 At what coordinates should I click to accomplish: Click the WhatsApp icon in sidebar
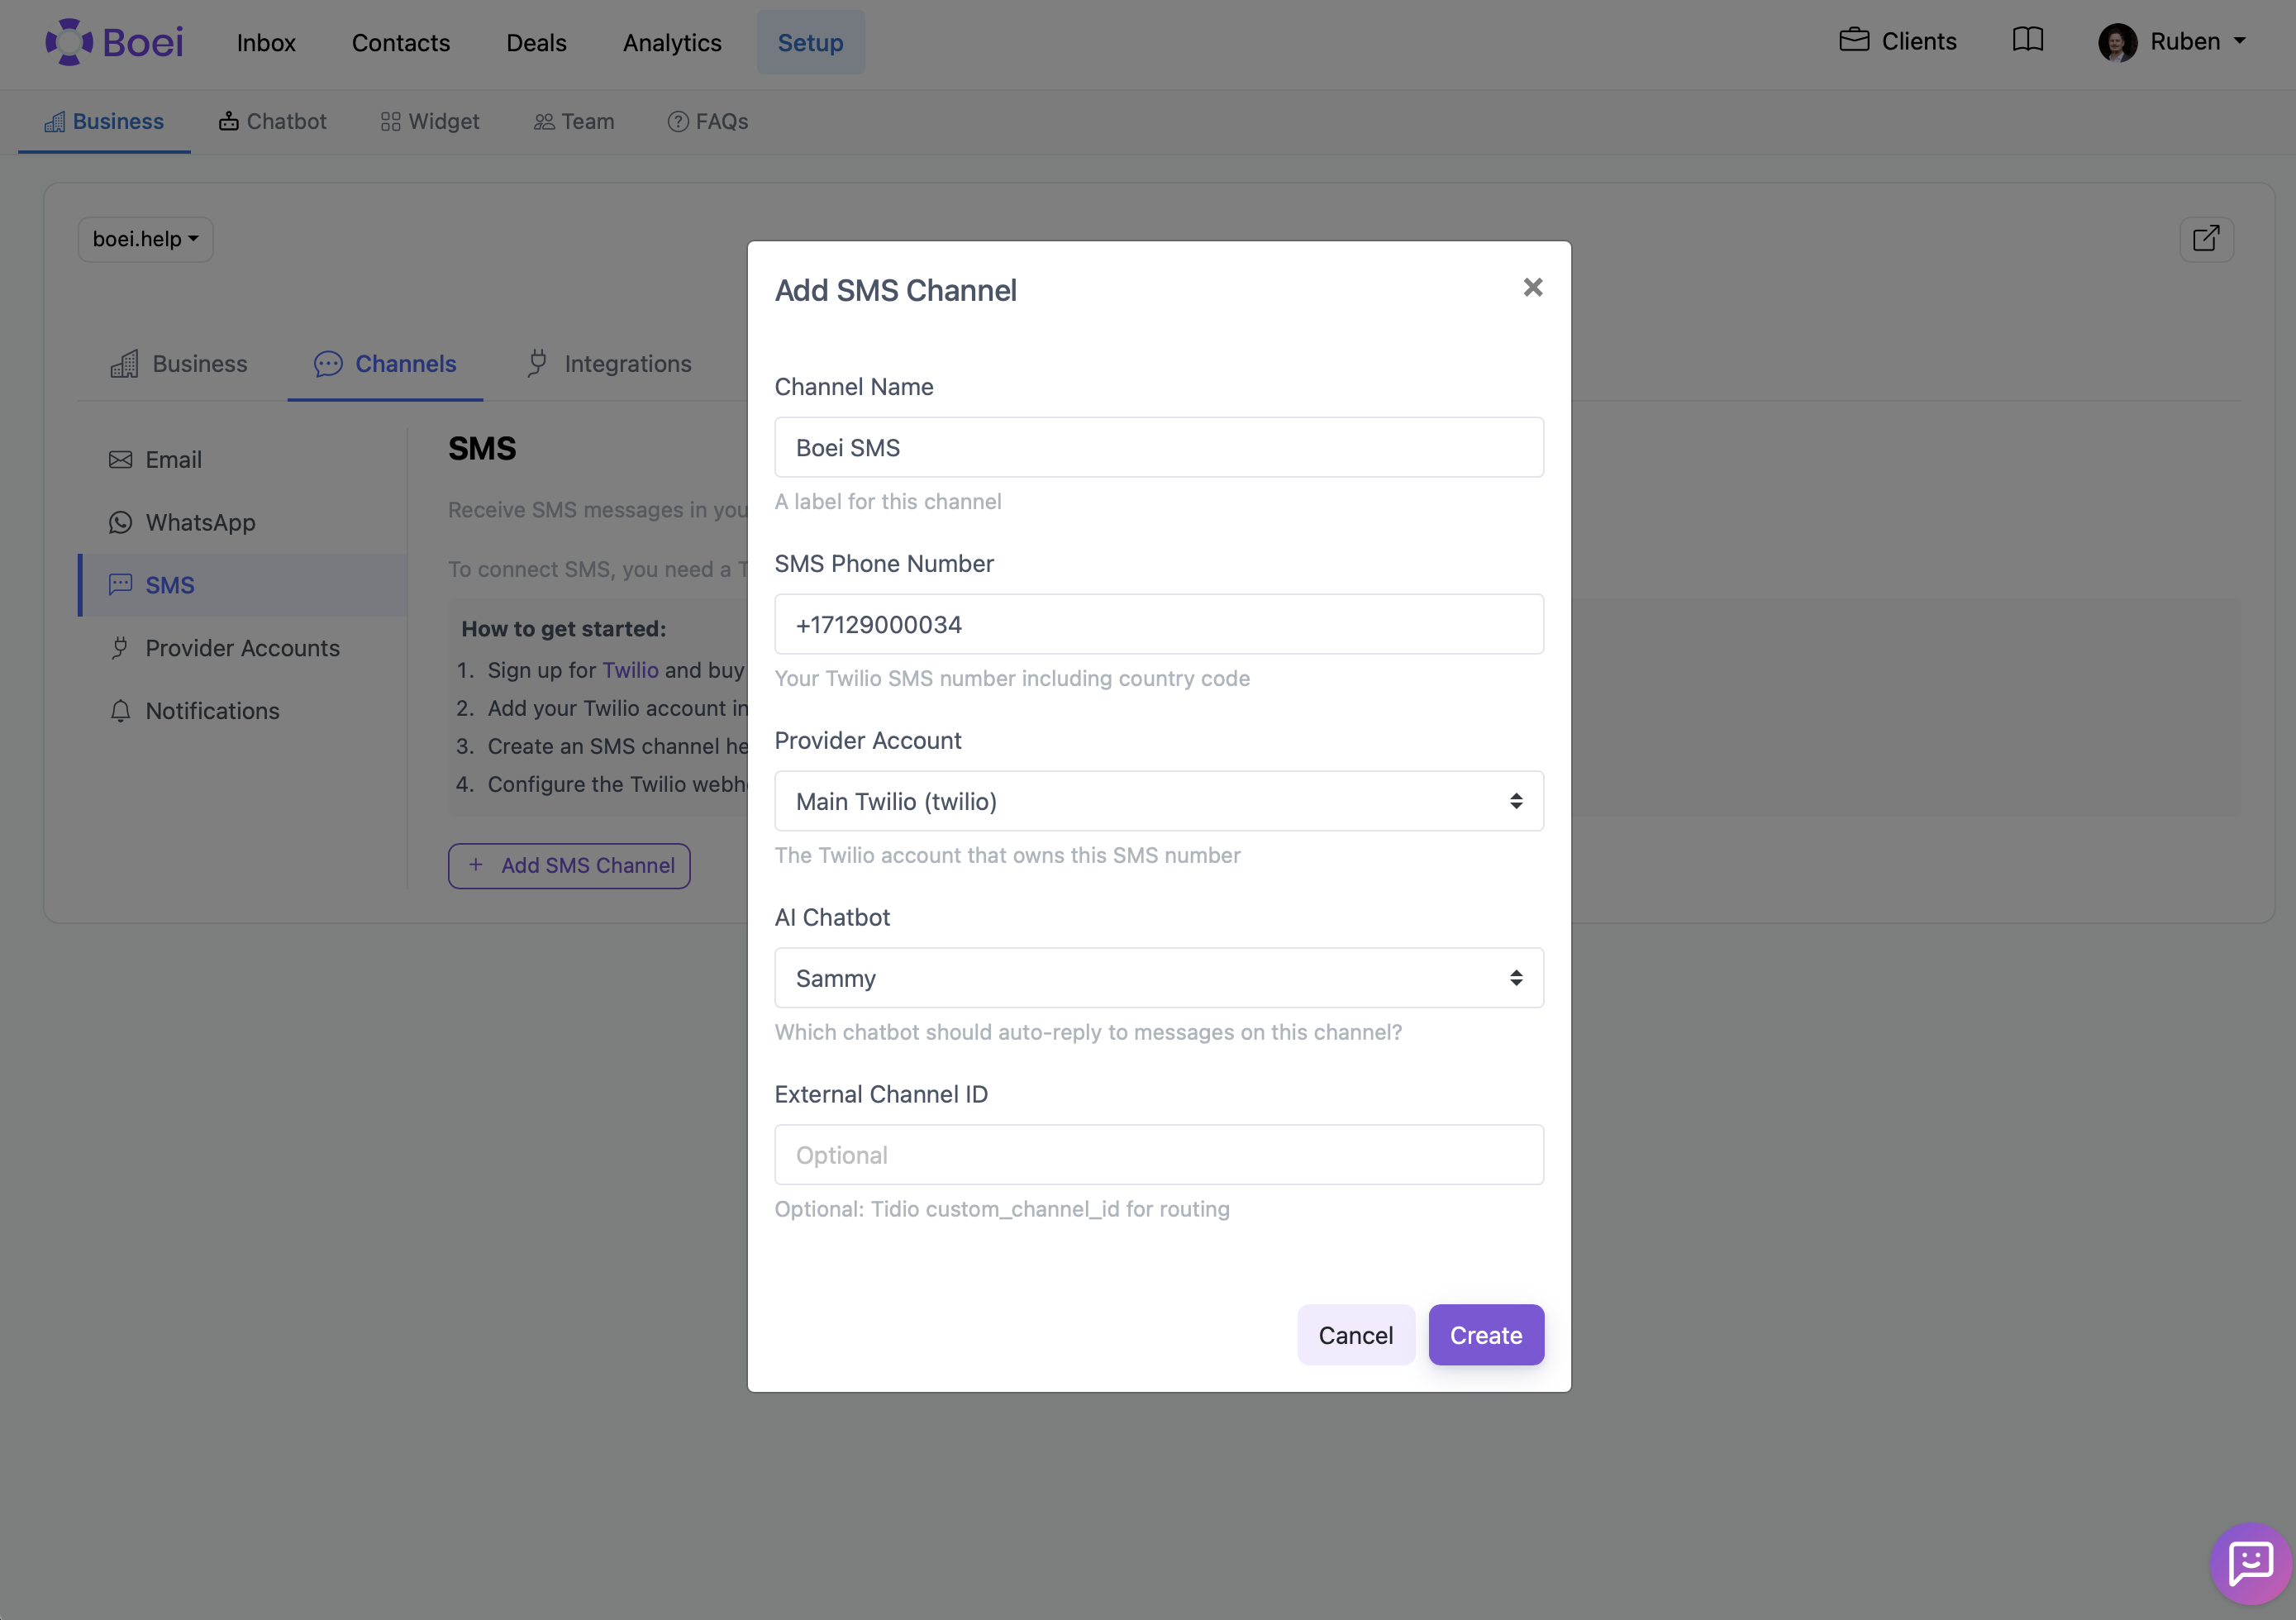tap(120, 523)
